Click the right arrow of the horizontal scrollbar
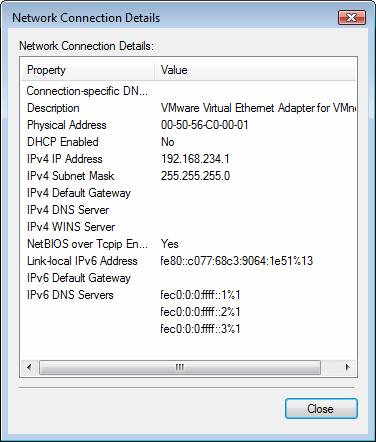376x442 pixels. coord(347,367)
